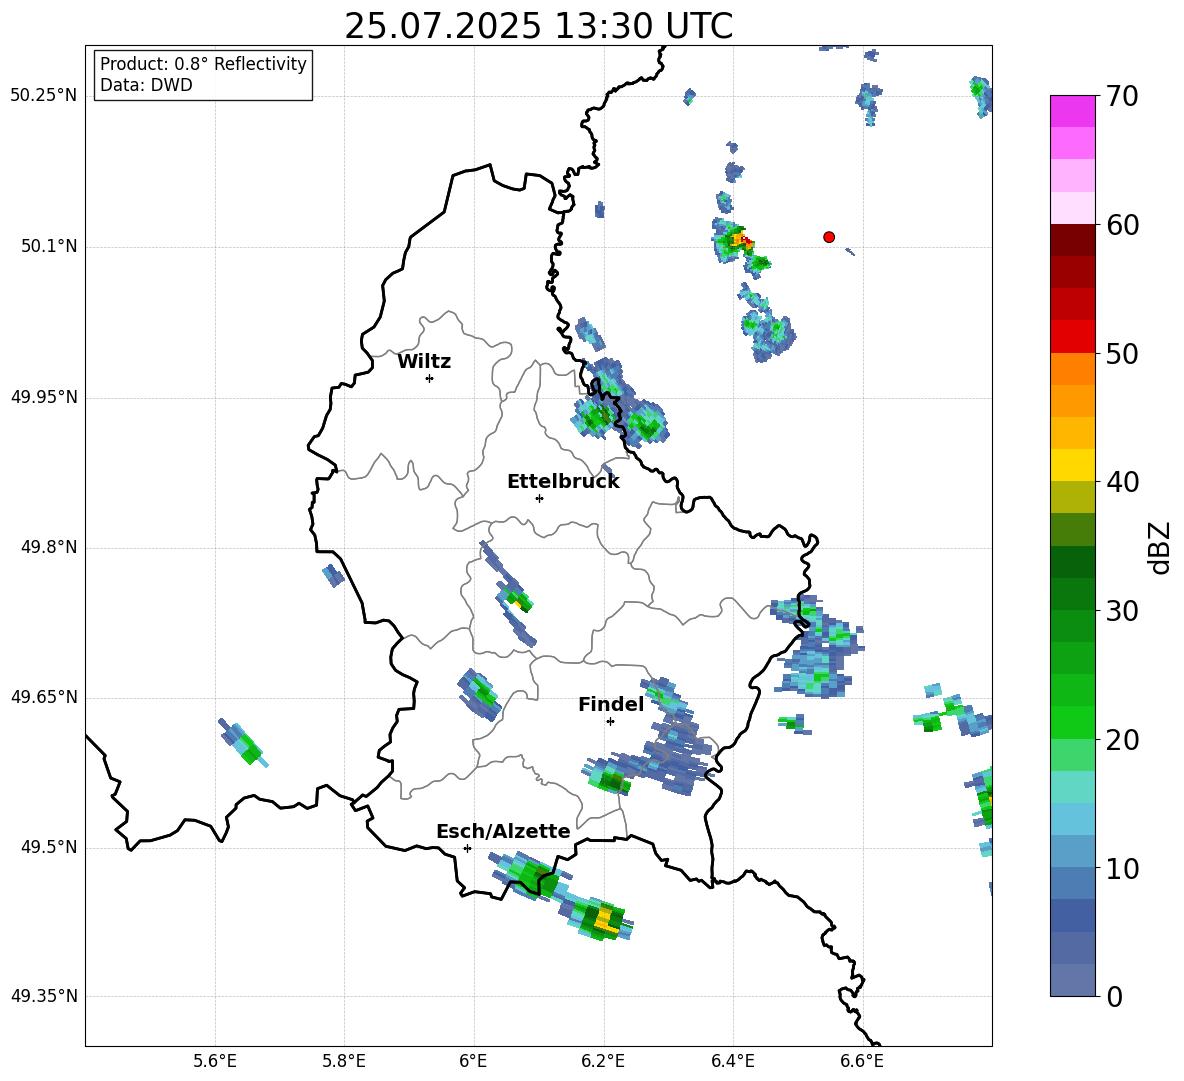Click the 6.4°E longitude tick label

tap(732, 1061)
